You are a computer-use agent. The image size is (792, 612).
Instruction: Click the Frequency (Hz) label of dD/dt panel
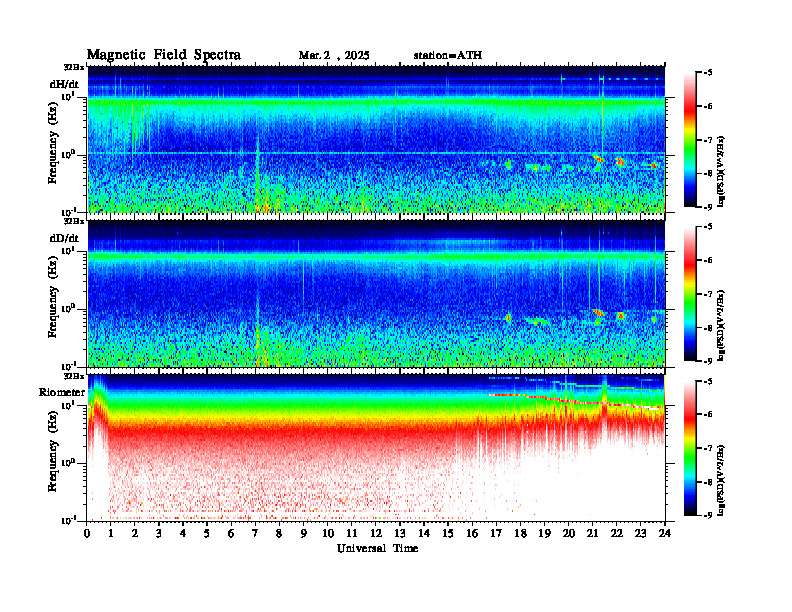click(x=53, y=298)
